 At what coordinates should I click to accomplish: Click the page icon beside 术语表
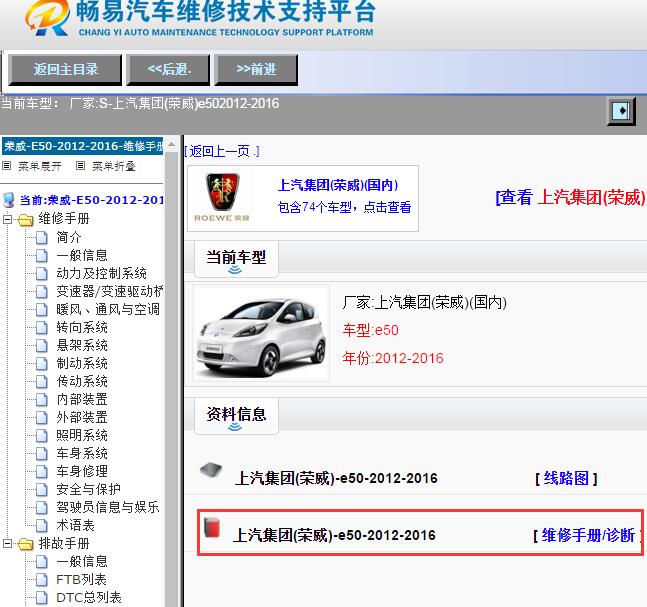42,526
